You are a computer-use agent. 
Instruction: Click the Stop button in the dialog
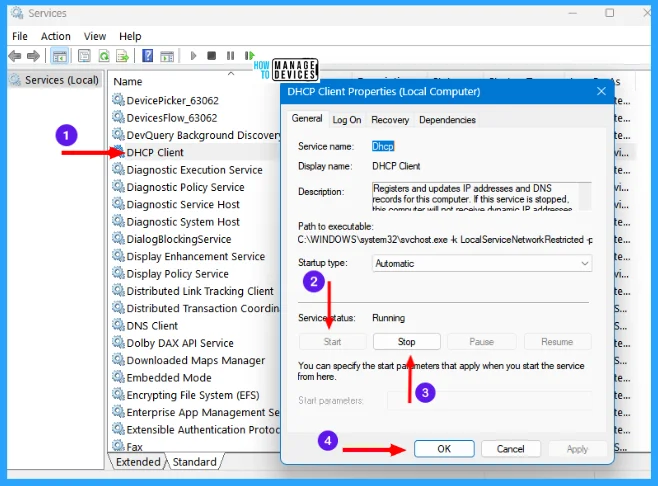tap(407, 342)
